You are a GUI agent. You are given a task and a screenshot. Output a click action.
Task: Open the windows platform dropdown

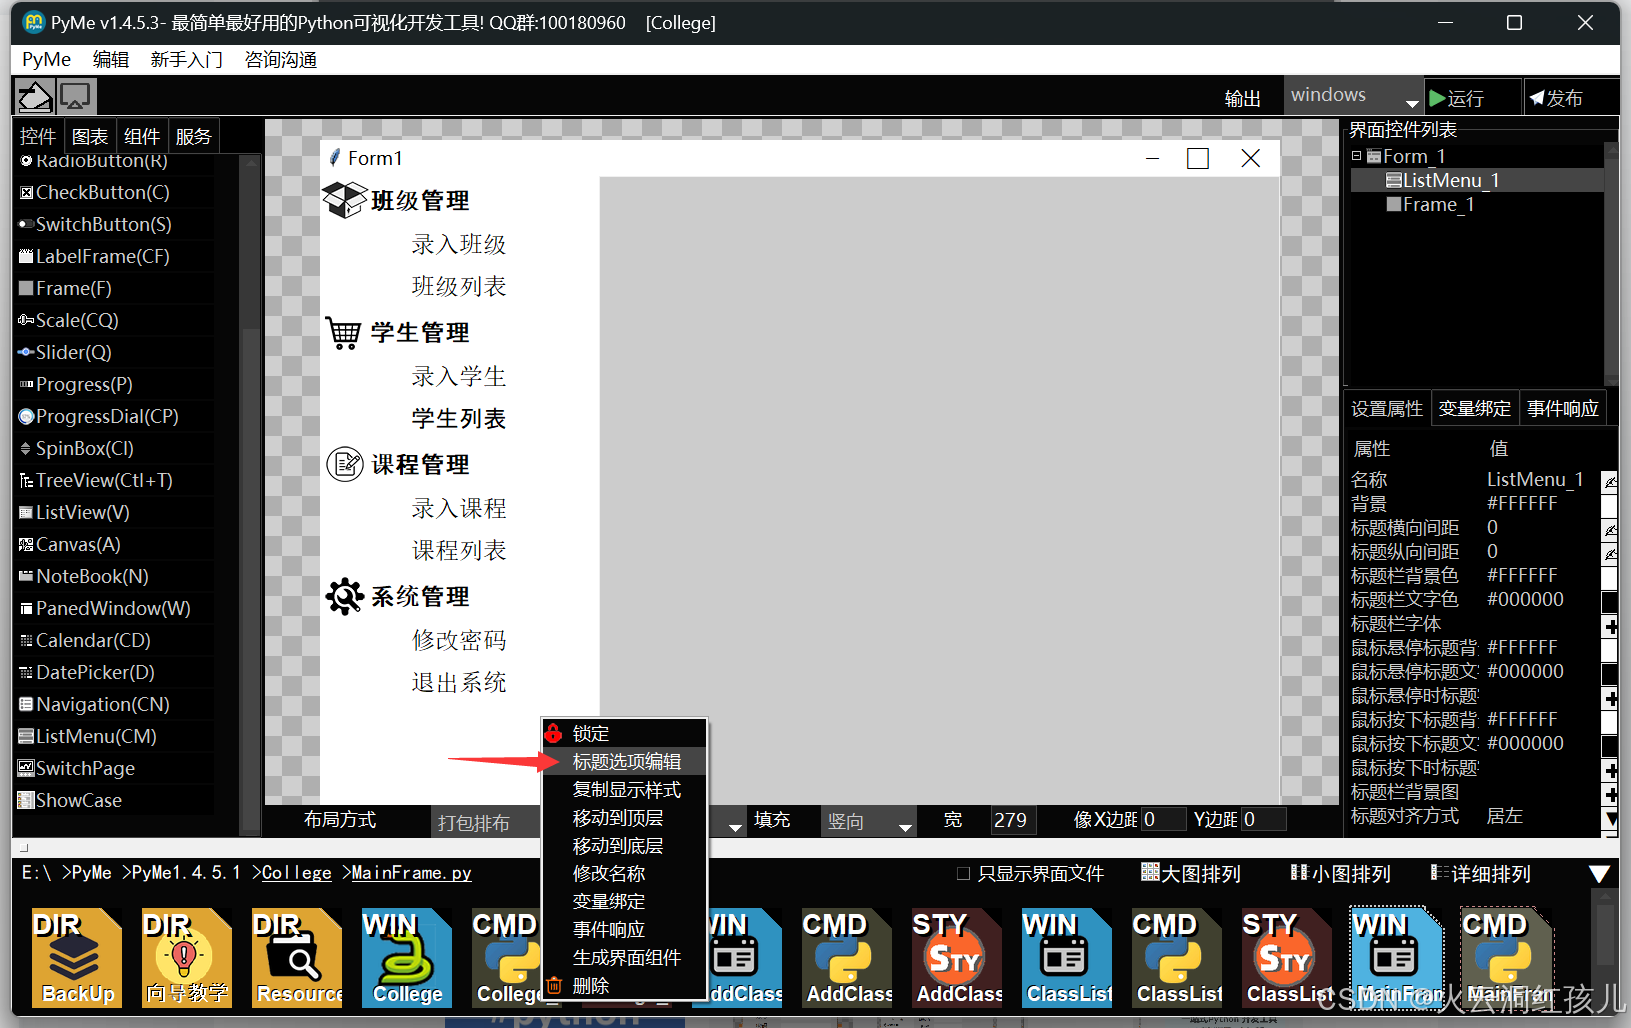click(x=1353, y=96)
